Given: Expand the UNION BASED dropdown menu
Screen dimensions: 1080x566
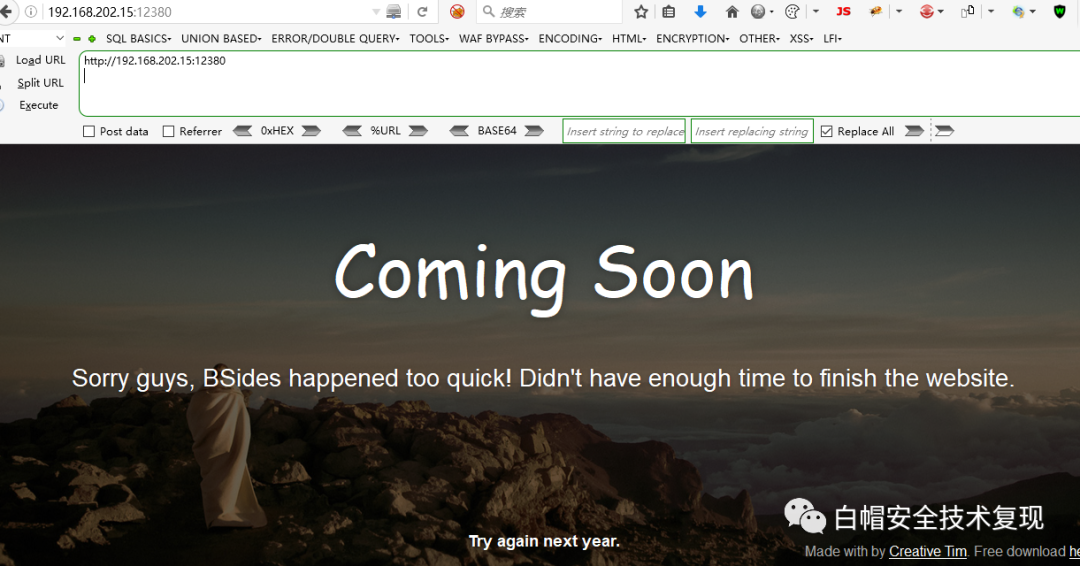Looking at the screenshot, I should pyautogui.click(x=221, y=39).
